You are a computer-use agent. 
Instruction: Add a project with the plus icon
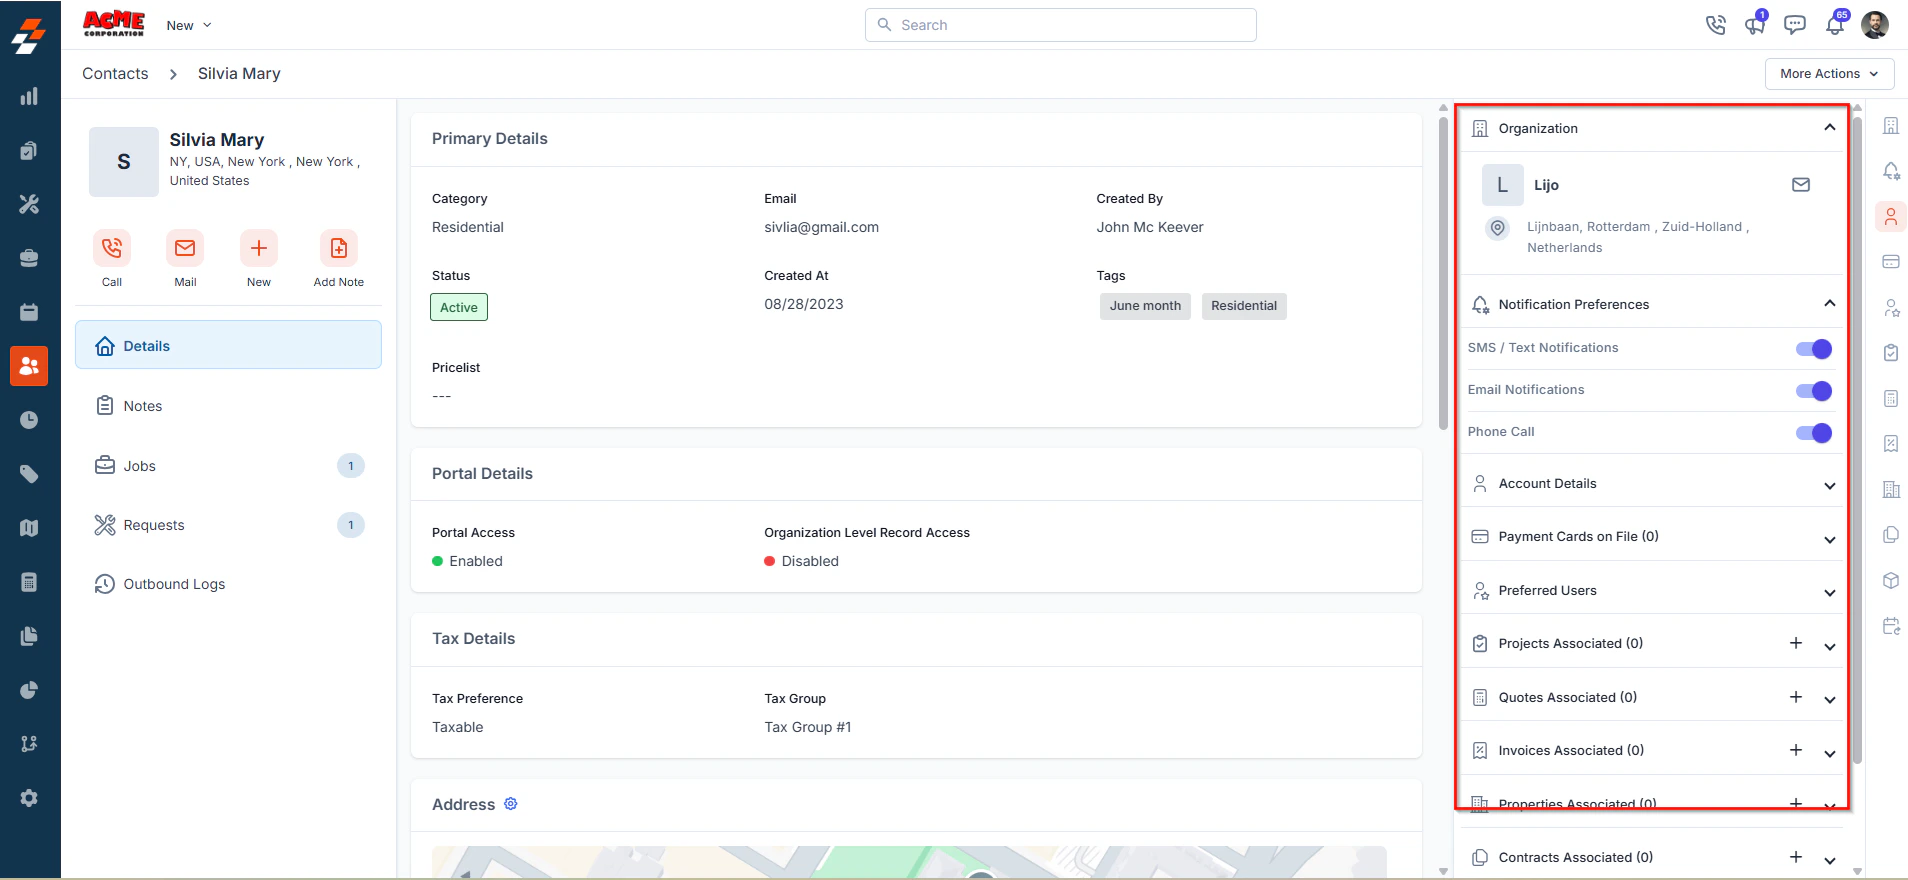click(1796, 643)
